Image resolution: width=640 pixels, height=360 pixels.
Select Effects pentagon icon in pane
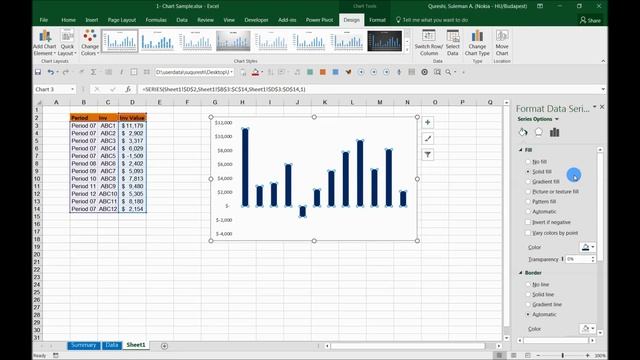tap(539, 132)
